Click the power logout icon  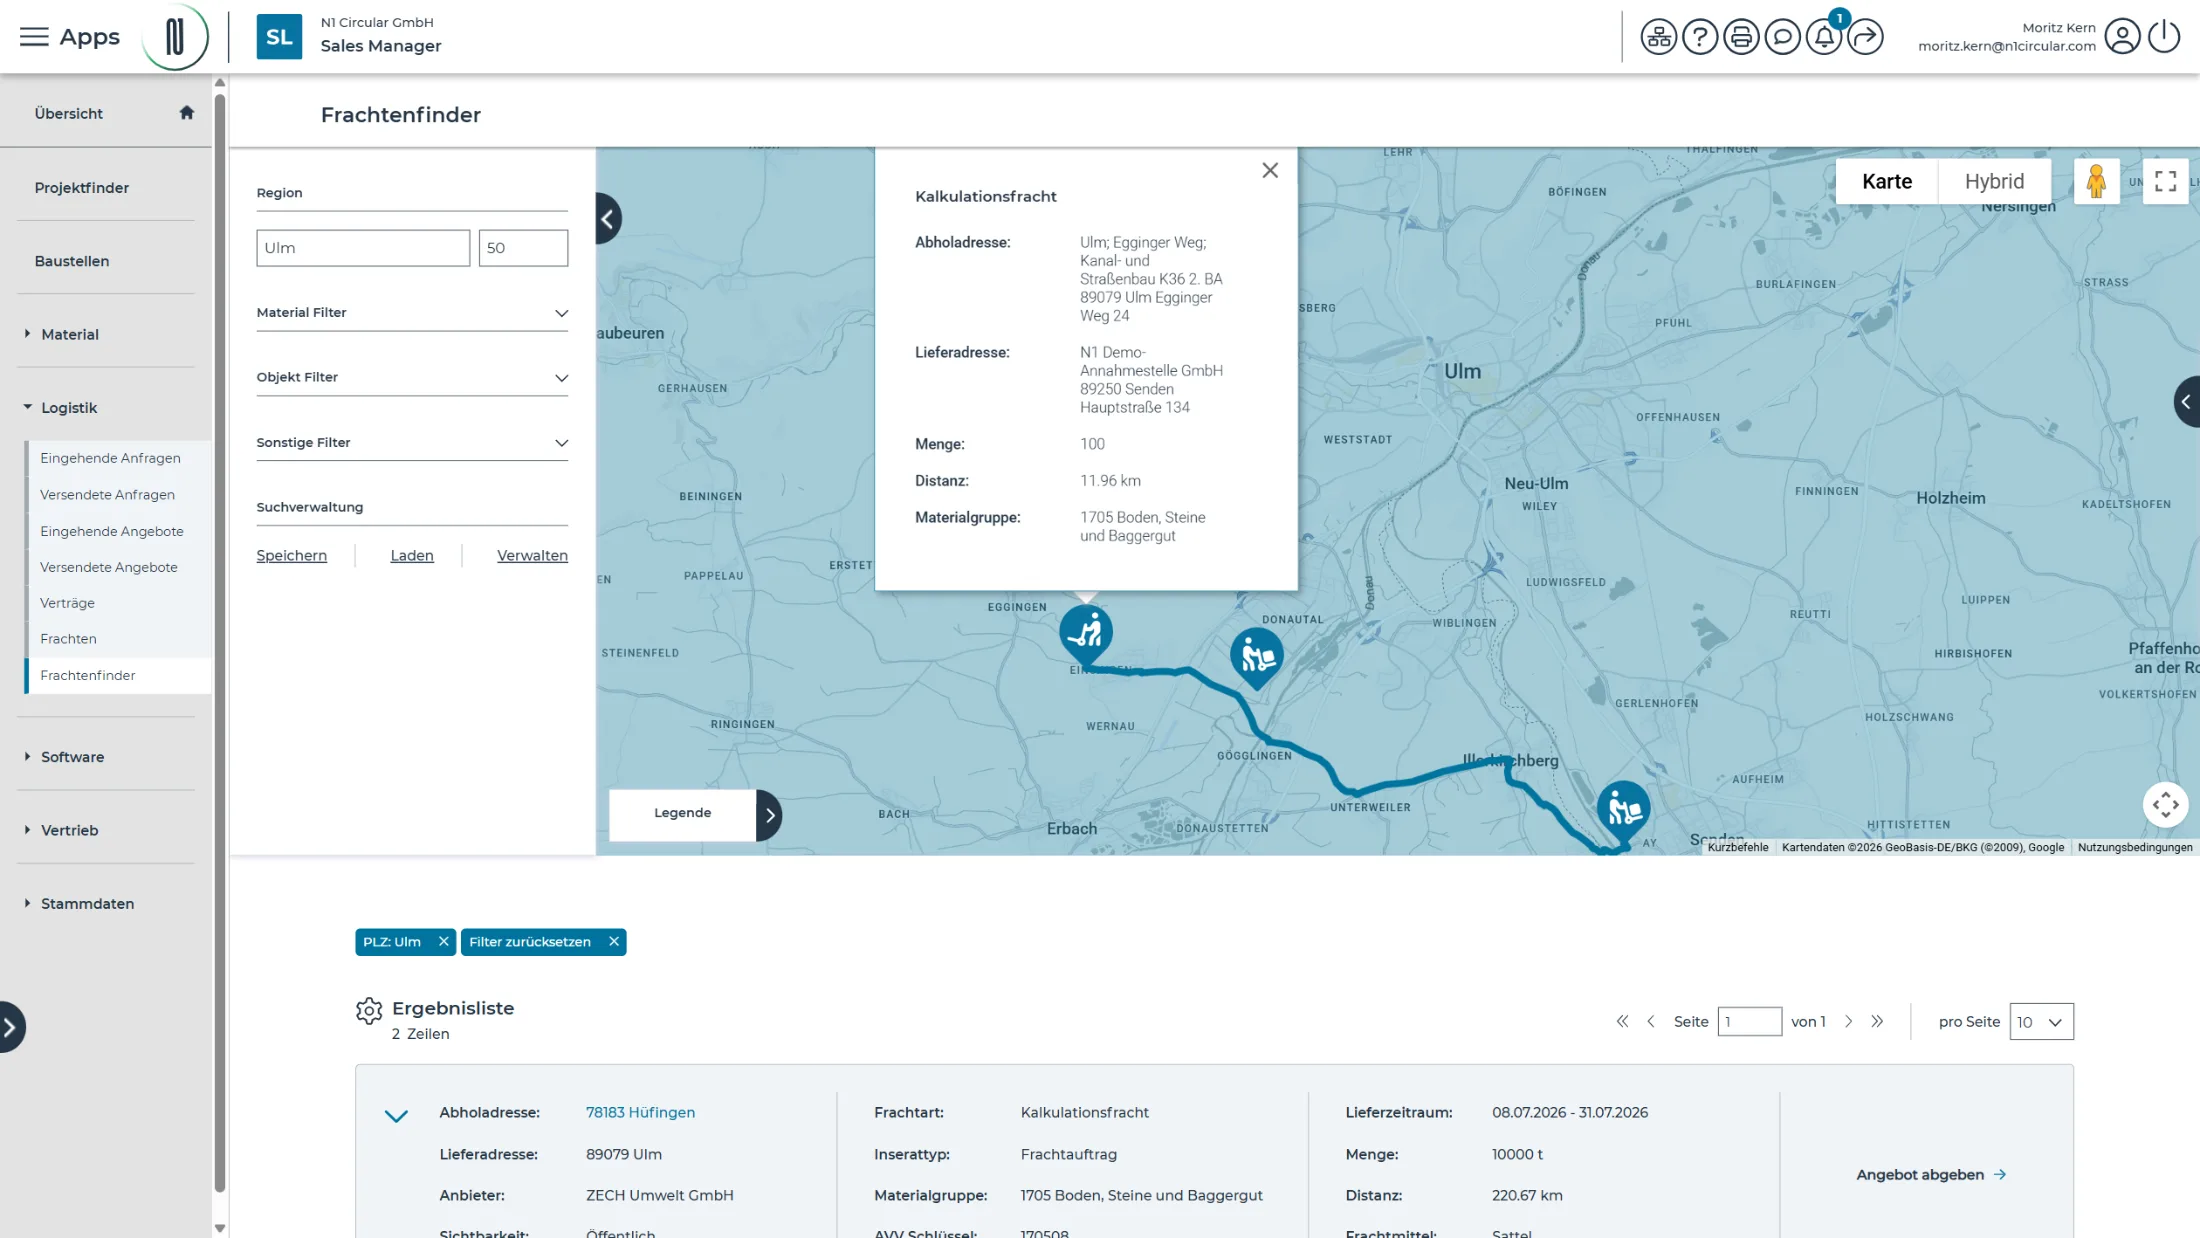click(x=2164, y=37)
